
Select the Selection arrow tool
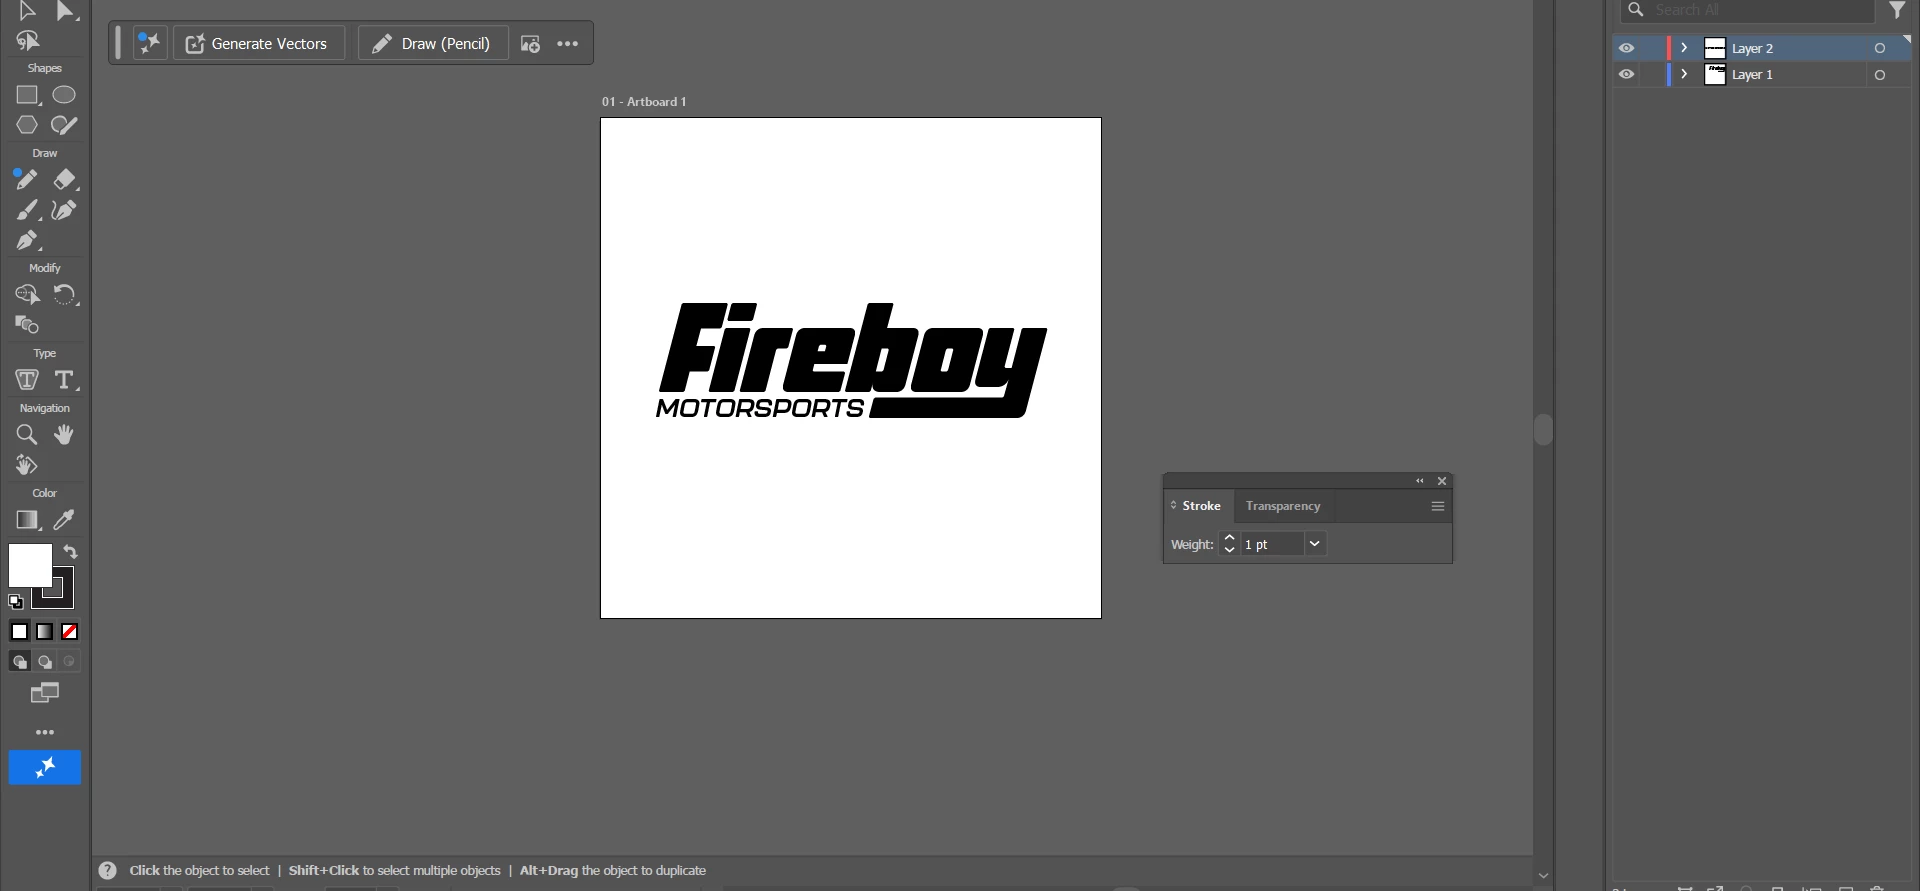coord(27,11)
